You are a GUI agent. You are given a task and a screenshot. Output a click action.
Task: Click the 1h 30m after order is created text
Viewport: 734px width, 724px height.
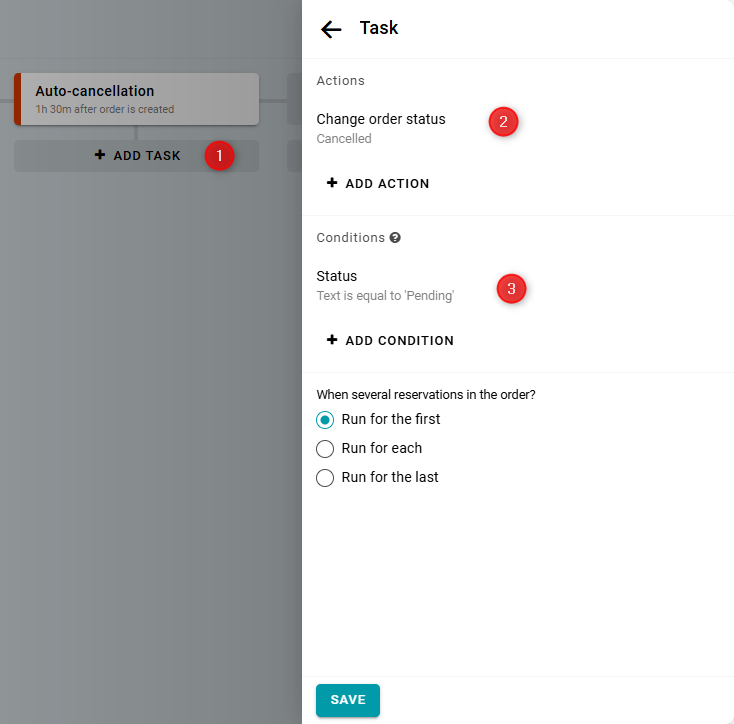click(104, 109)
